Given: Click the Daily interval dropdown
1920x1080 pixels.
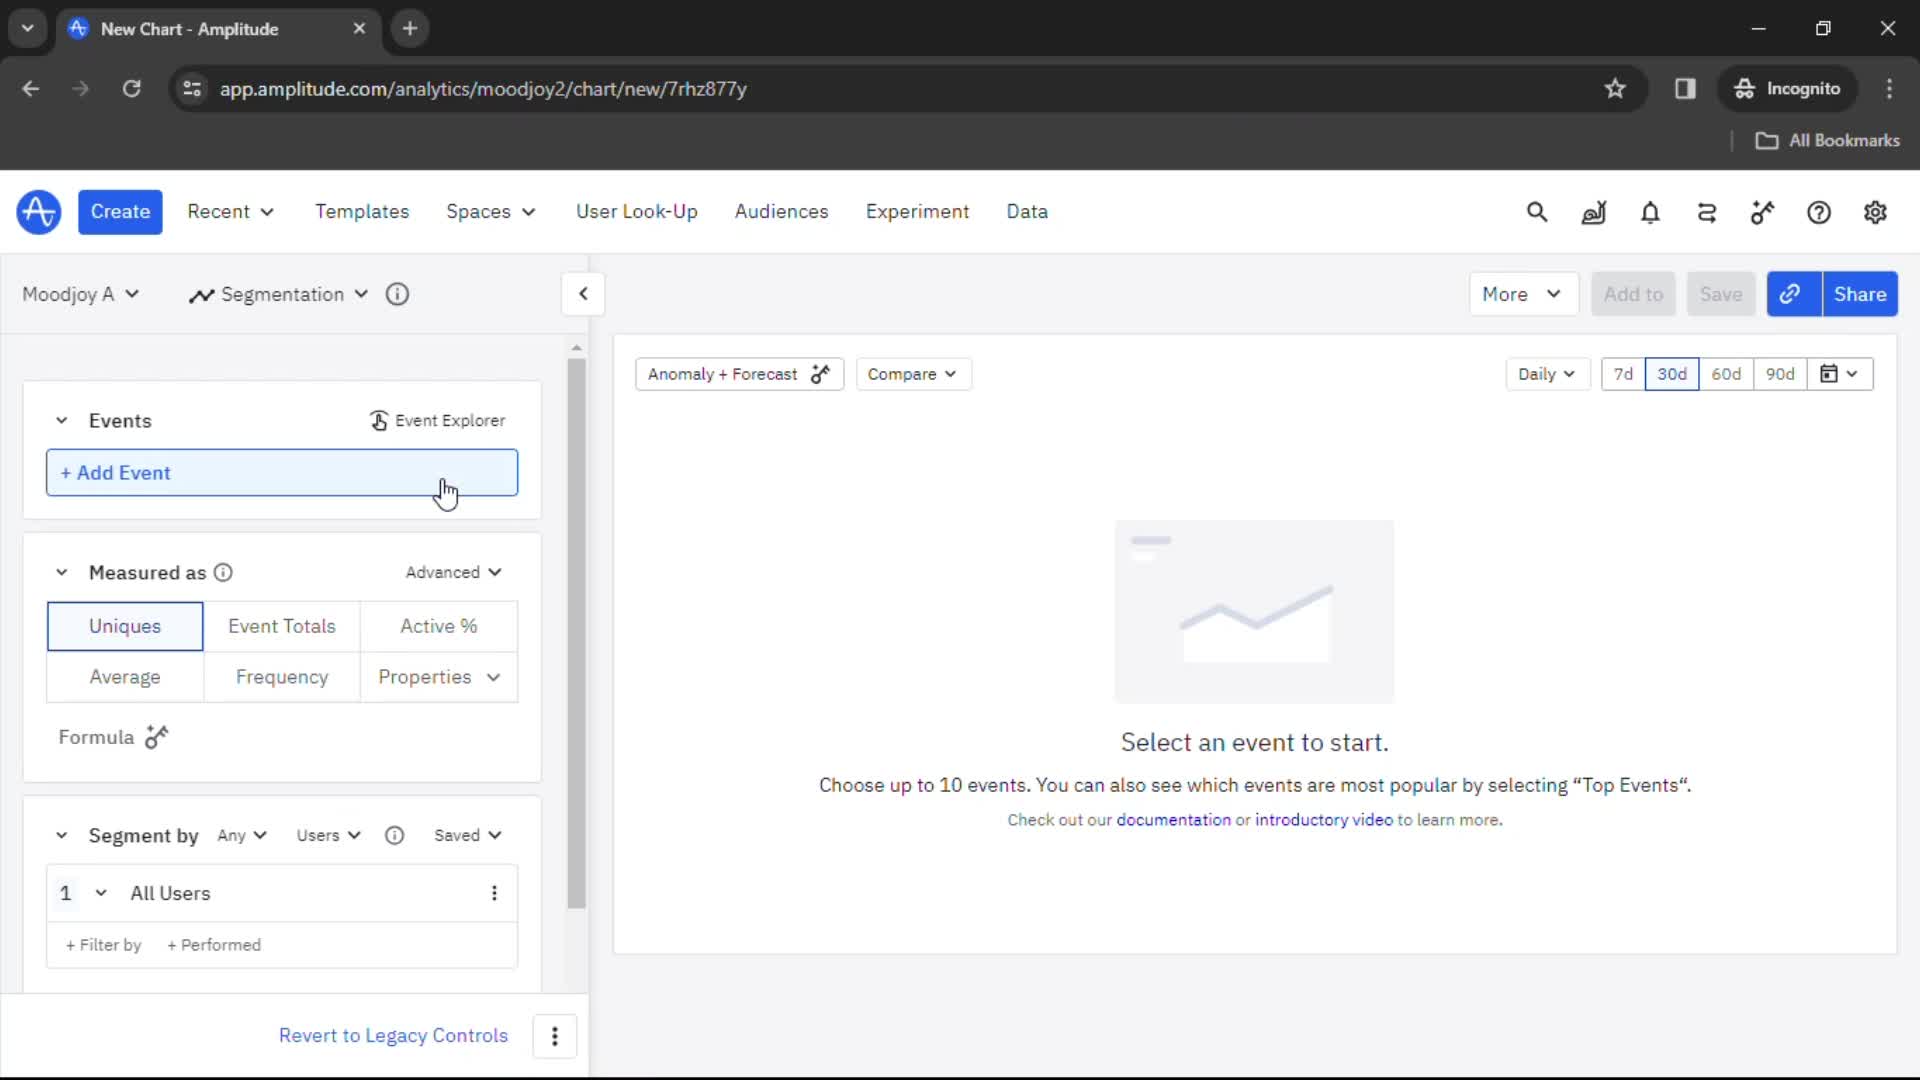Looking at the screenshot, I should point(1544,373).
